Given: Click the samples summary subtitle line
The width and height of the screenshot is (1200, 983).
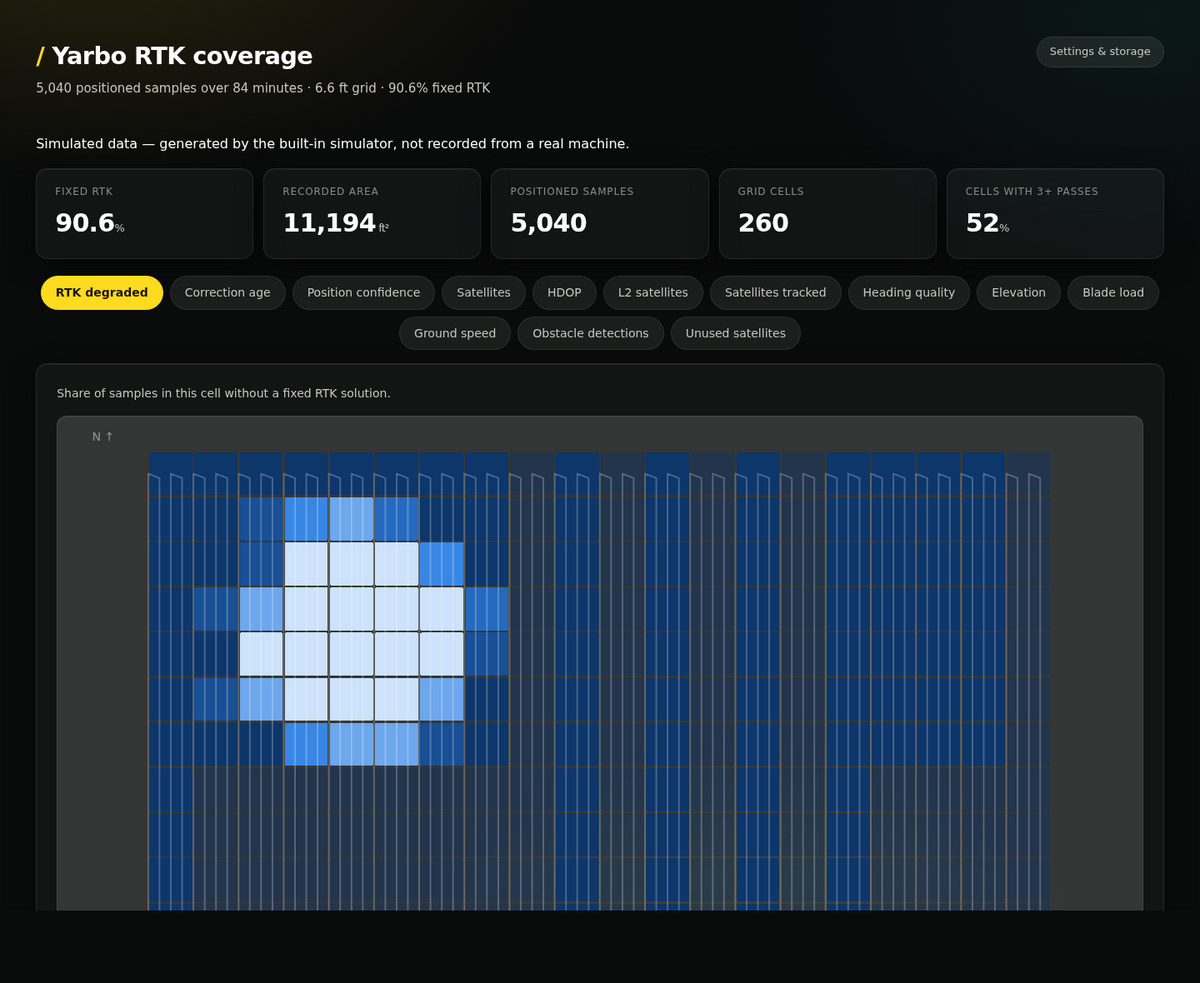Looking at the screenshot, I should coord(263,88).
